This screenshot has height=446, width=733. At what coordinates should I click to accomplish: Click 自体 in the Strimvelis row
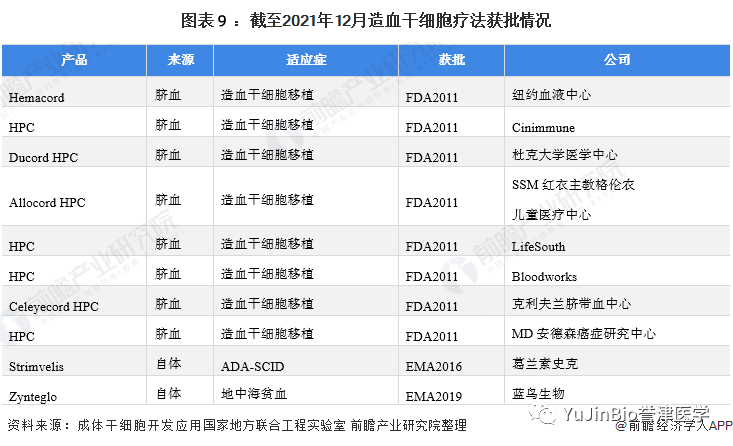click(168, 364)
